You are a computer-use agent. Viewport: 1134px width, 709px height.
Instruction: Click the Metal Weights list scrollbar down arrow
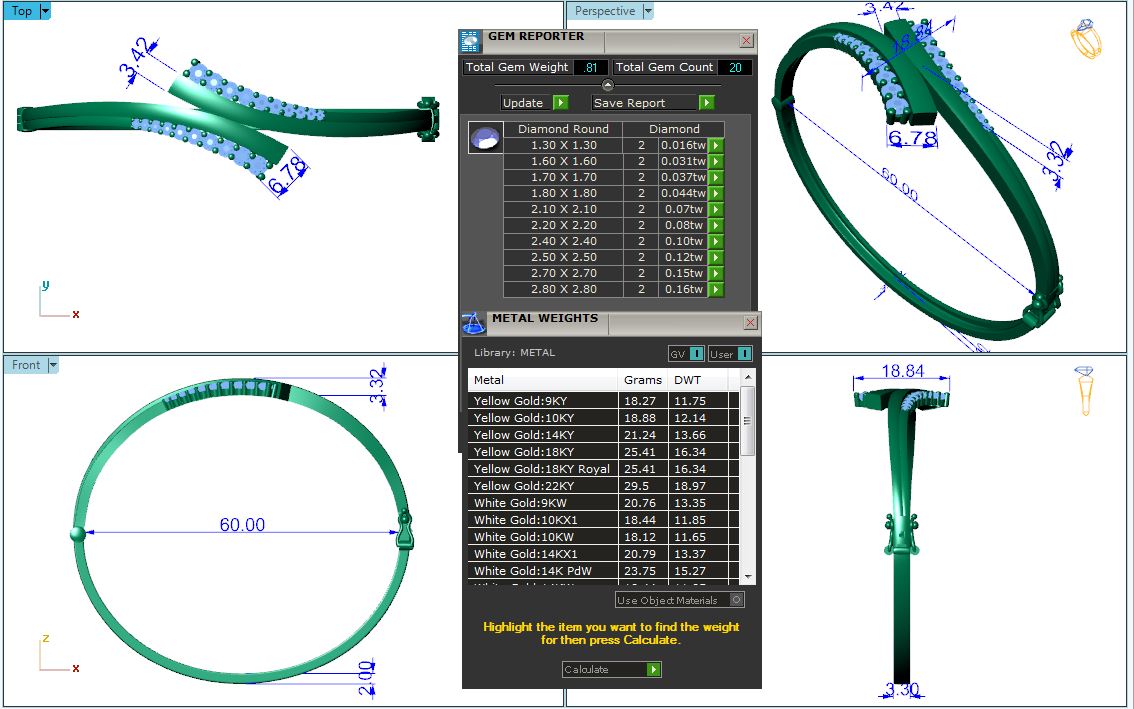(x=748, y=577)
